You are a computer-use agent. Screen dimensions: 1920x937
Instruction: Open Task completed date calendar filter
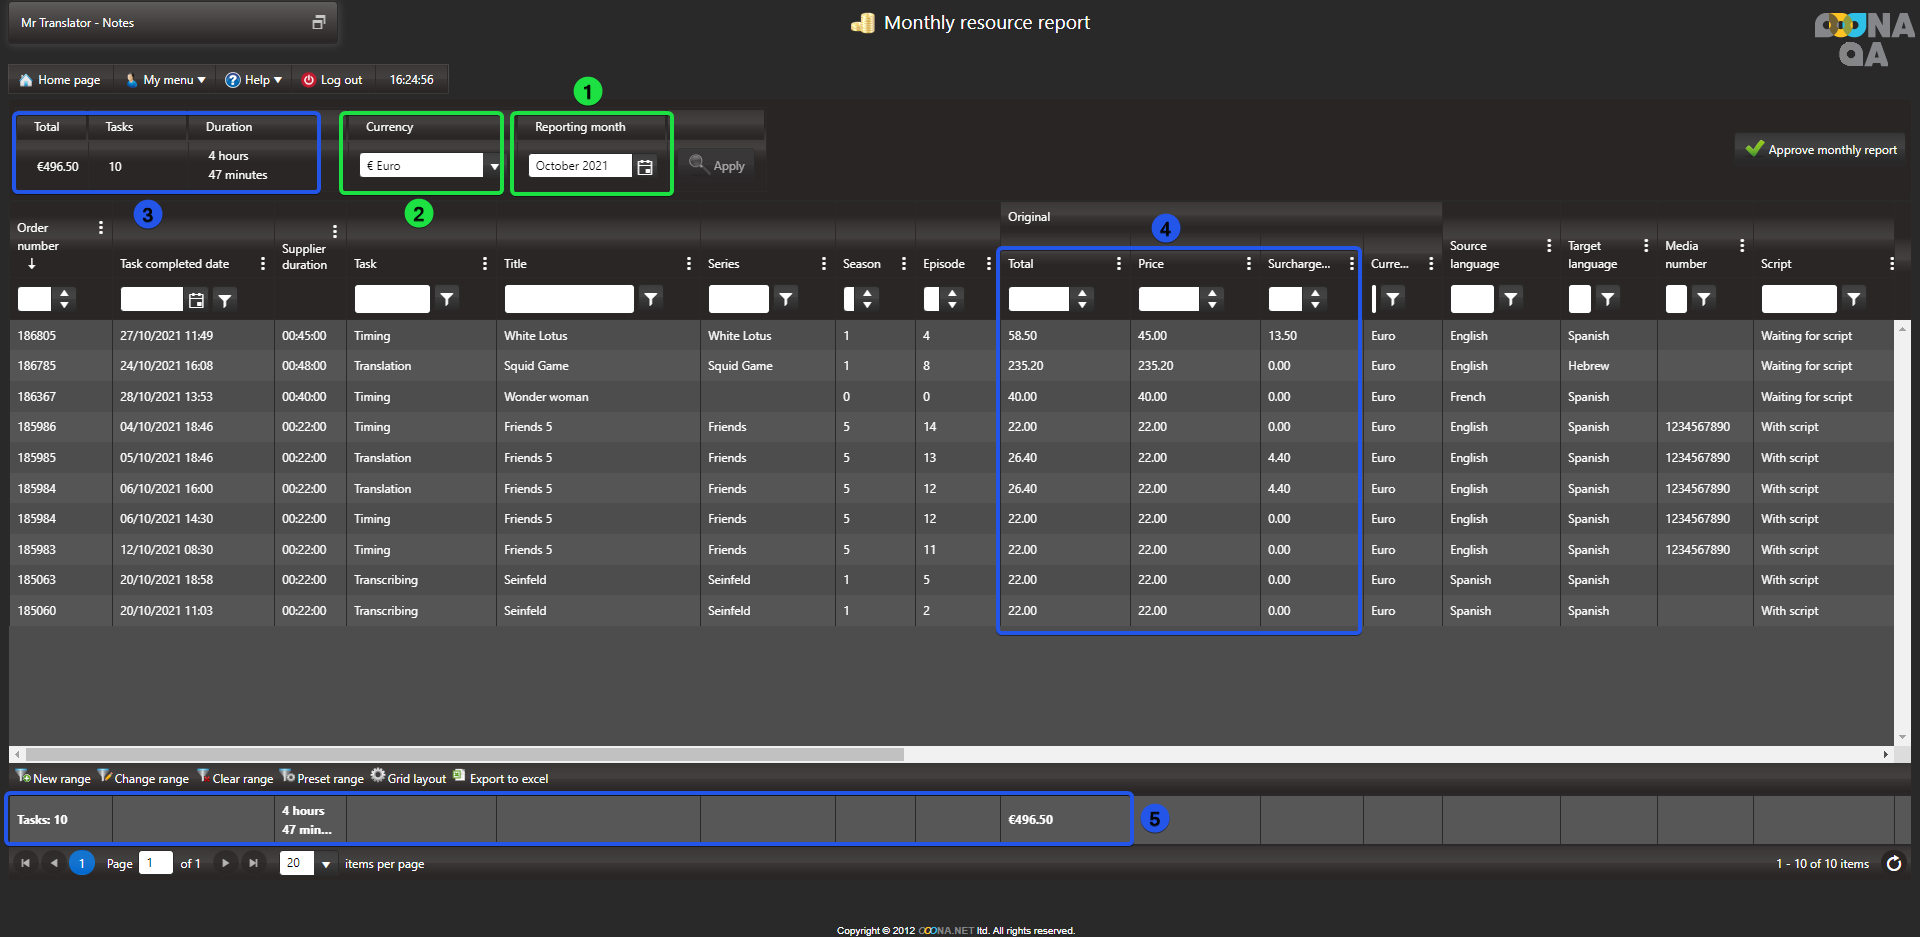(197, 300)
